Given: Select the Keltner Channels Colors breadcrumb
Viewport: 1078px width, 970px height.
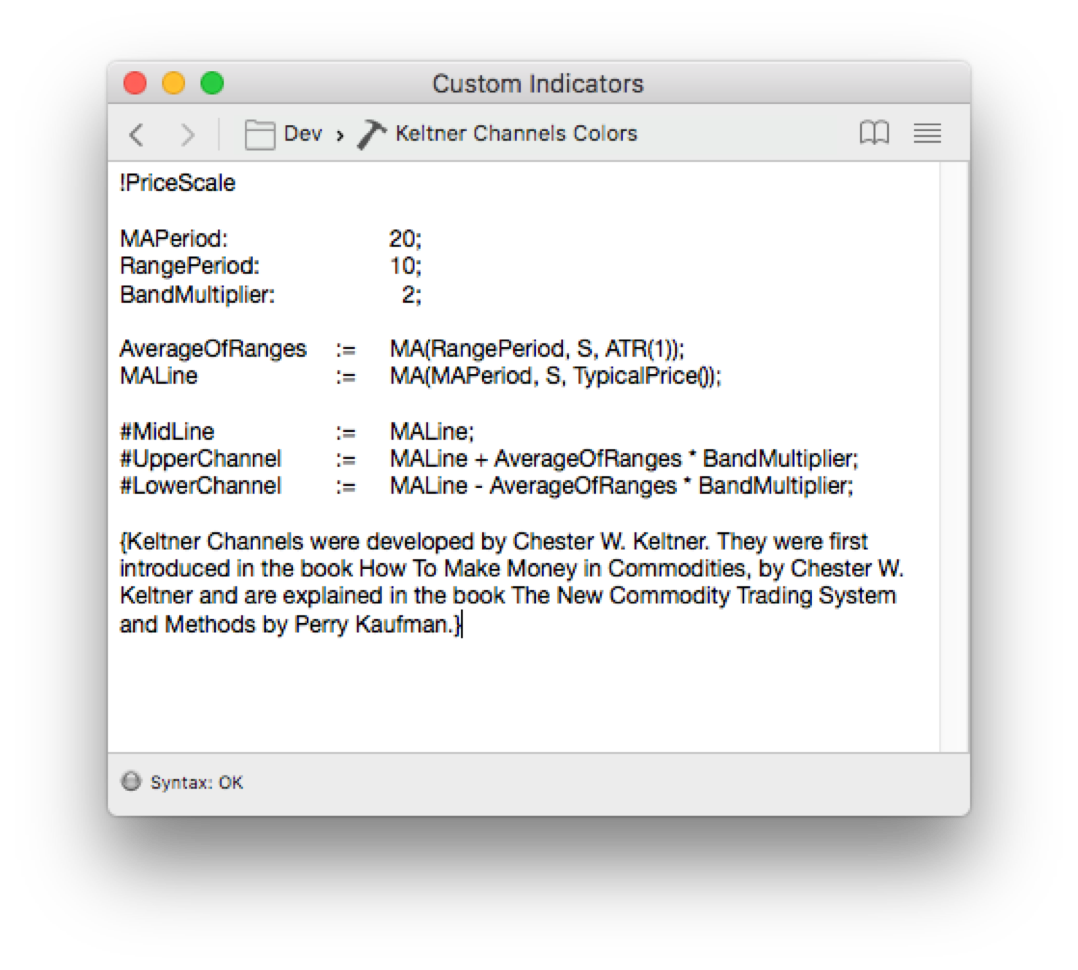Looking at the screenshot, I should coord(516,134).
